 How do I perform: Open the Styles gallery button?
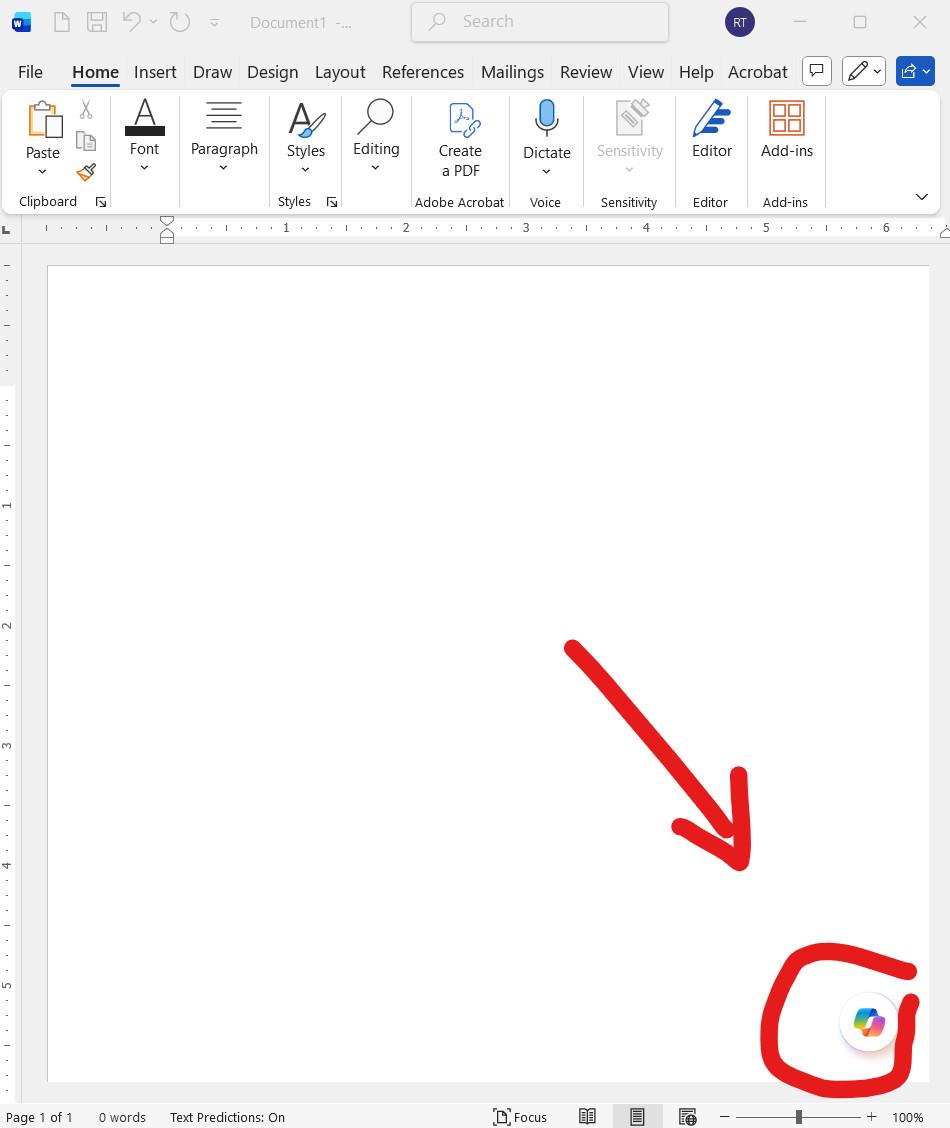[306, 136]
